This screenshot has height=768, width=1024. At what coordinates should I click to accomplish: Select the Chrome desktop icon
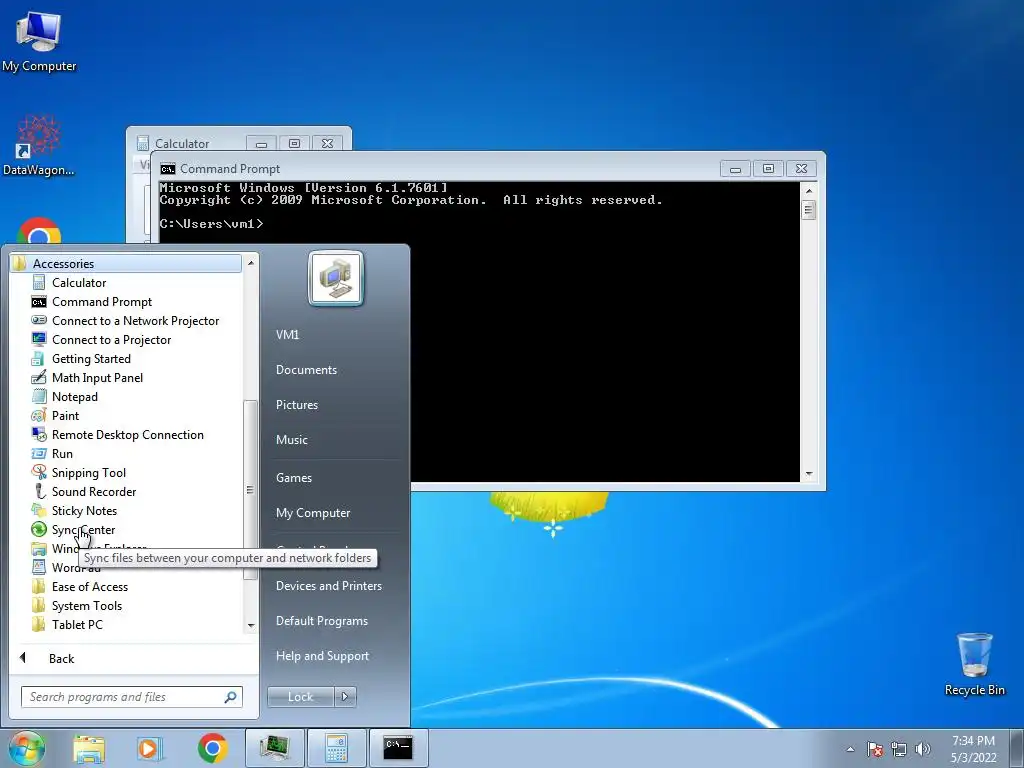[39, 231]
